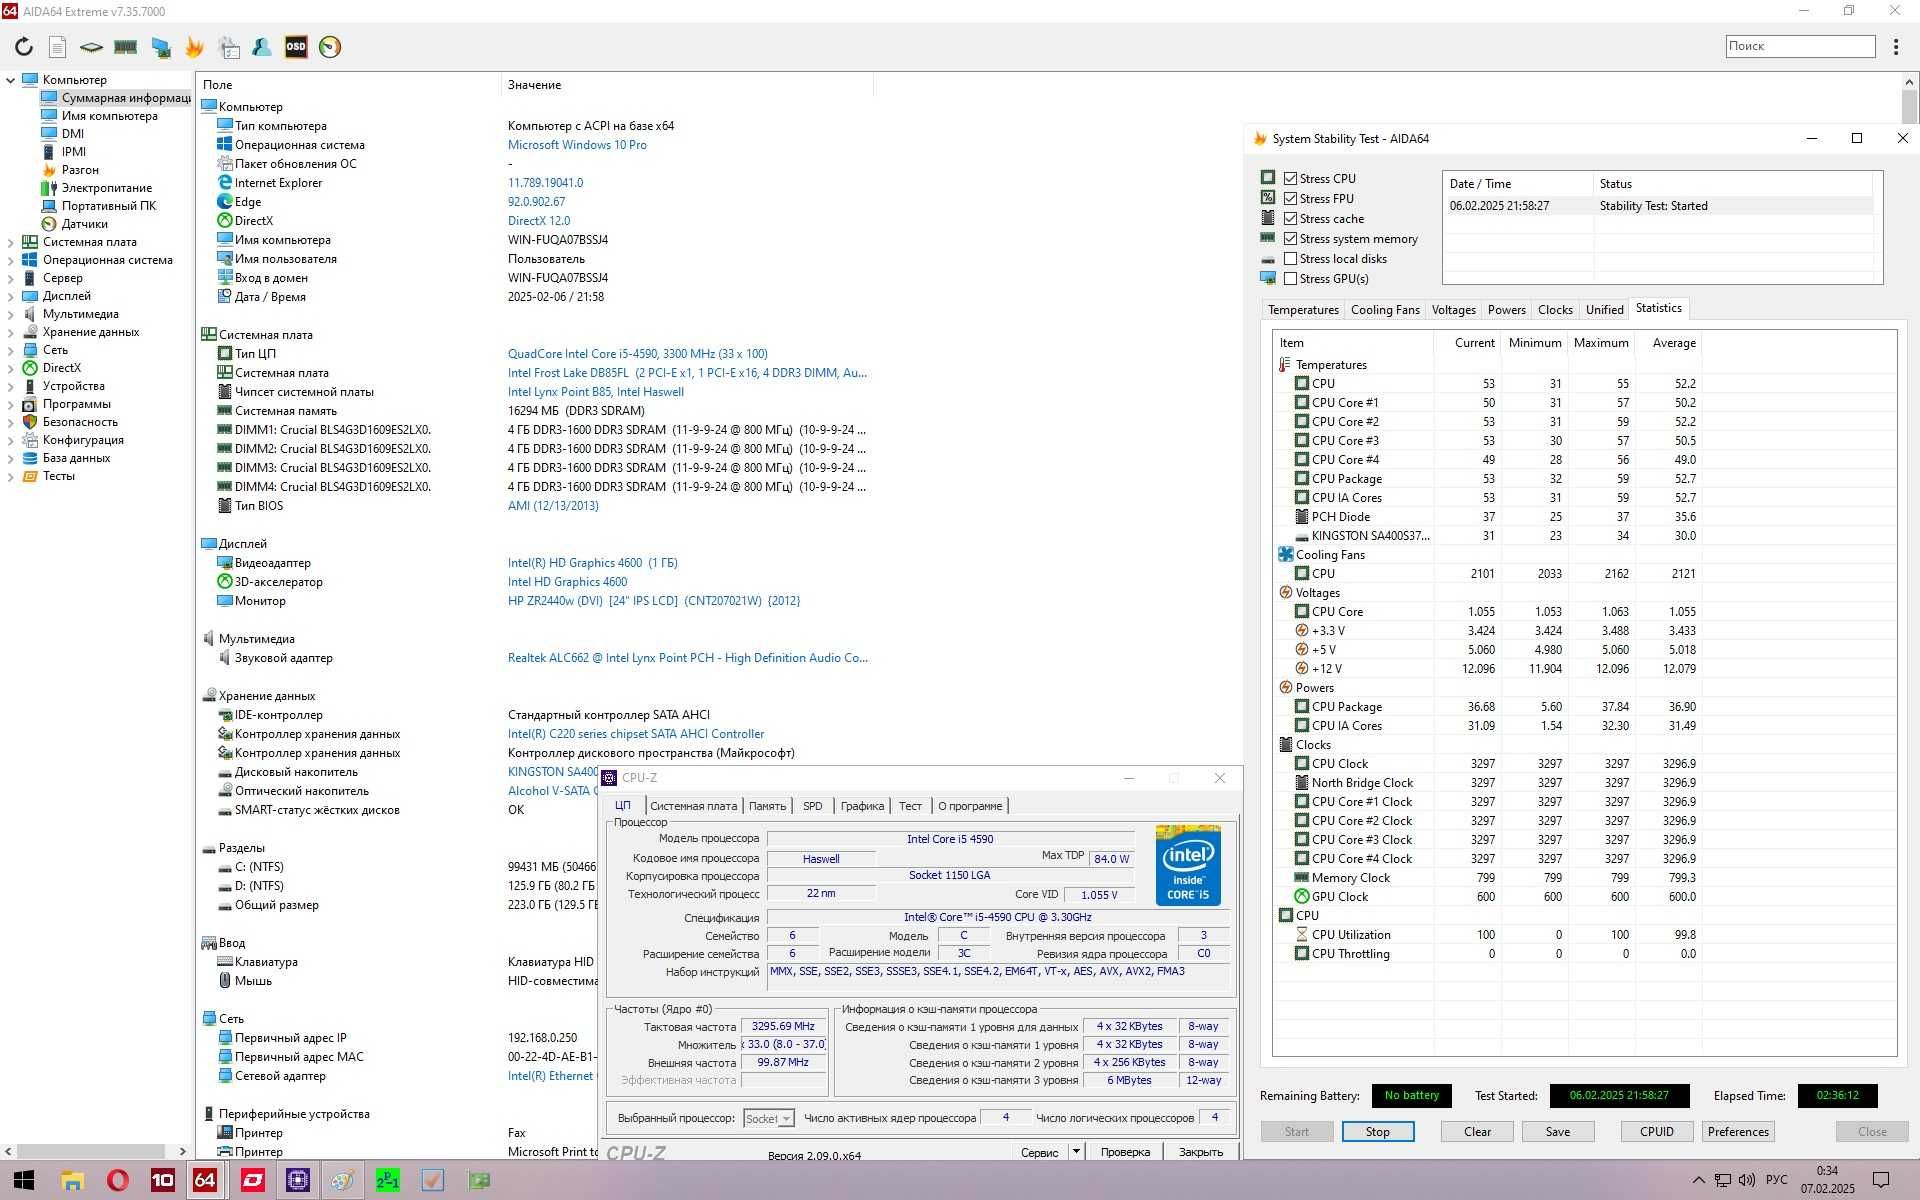This screenshot has height=1200, width=1920.
Task: Open Socket processor dropdown in CPU-Z
Action: pos(768,1118)
